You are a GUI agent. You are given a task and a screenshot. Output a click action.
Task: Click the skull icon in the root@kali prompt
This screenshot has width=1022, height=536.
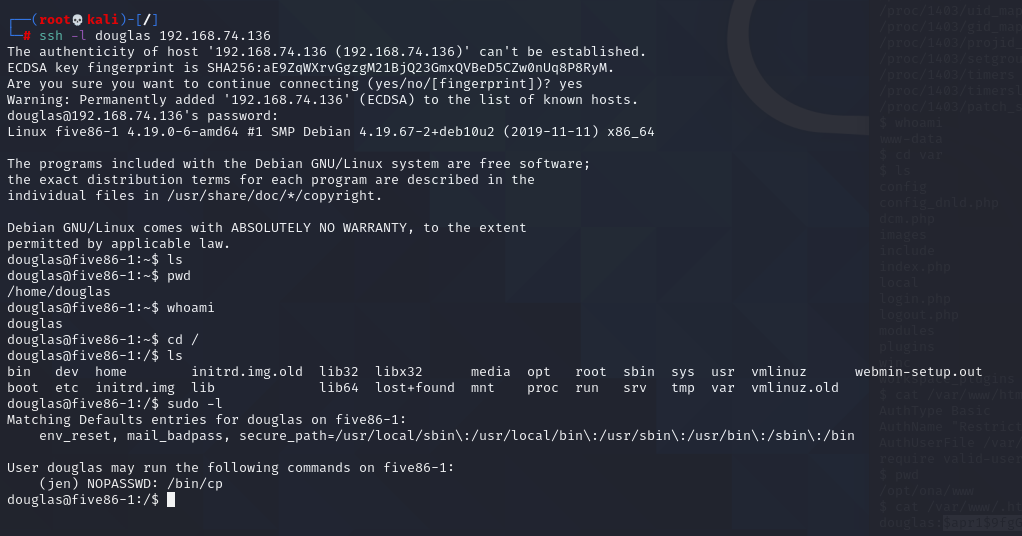pyautogui.click(x=78, y=20)
